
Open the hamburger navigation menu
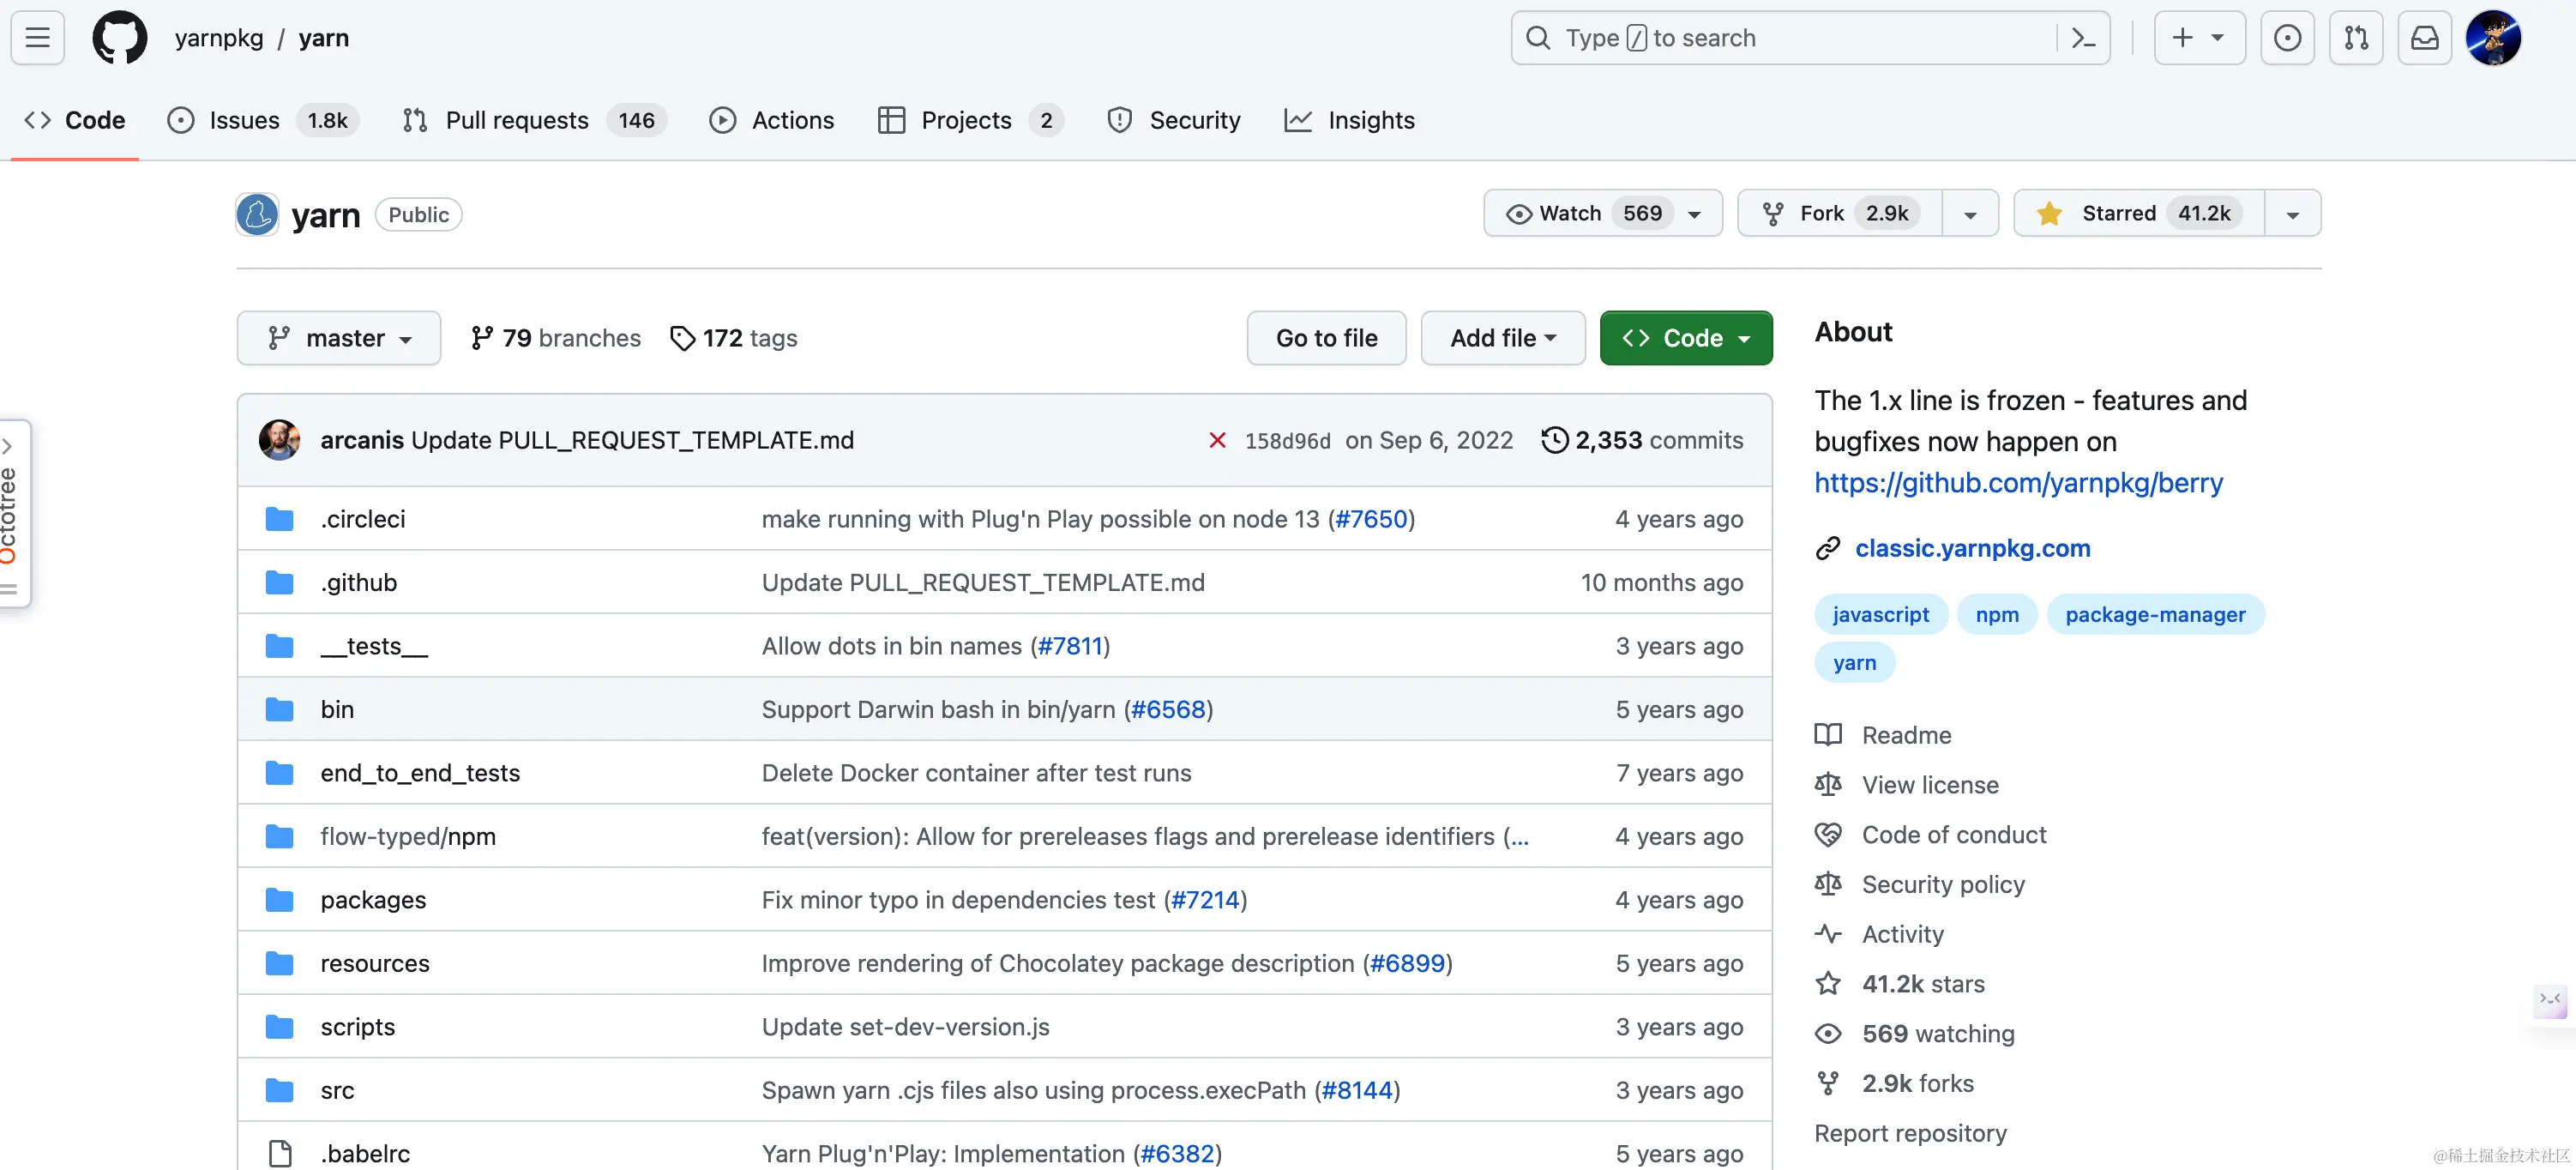point(38,38)
